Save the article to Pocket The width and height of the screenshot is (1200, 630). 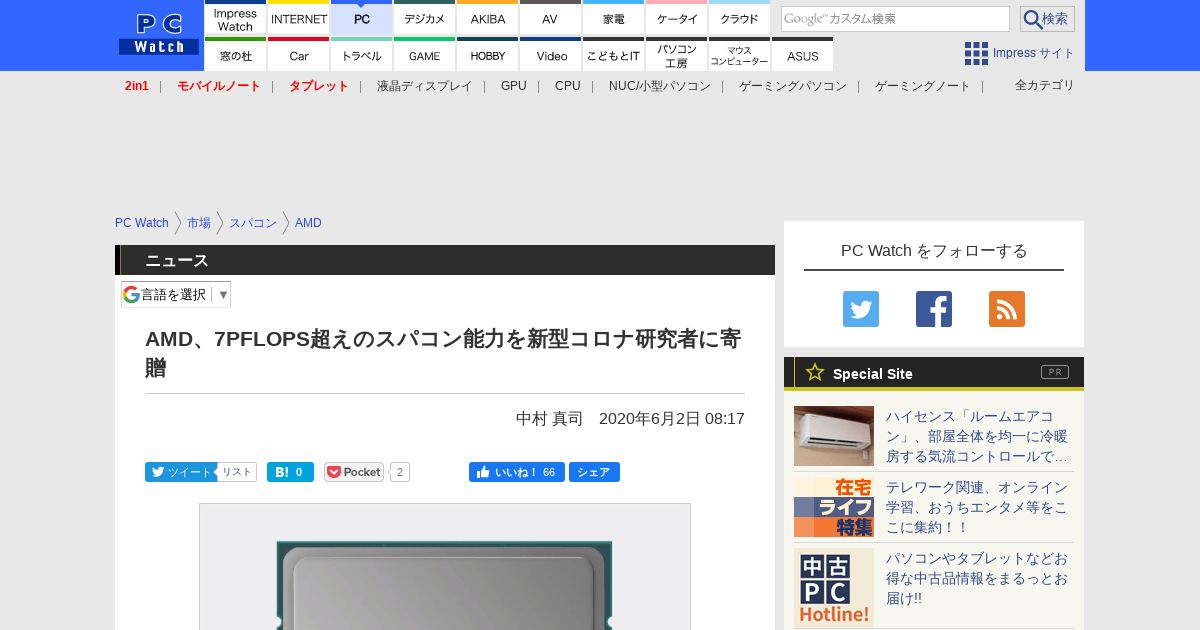354,472
